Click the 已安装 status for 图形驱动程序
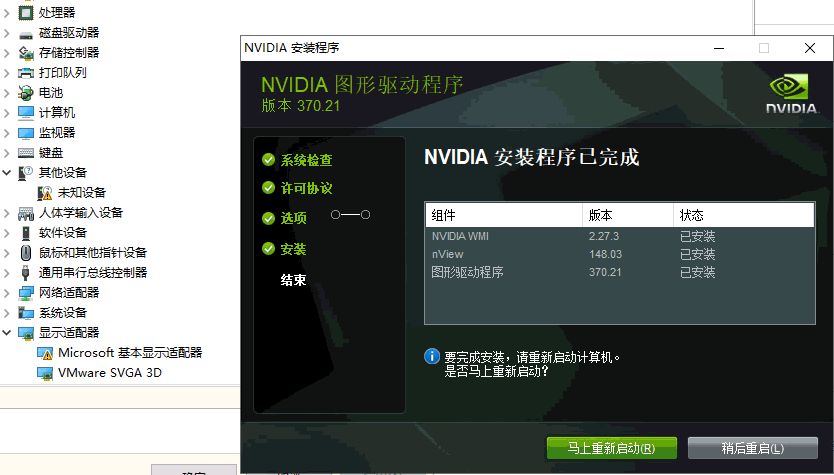834x475 pixels. pos(697,272)
